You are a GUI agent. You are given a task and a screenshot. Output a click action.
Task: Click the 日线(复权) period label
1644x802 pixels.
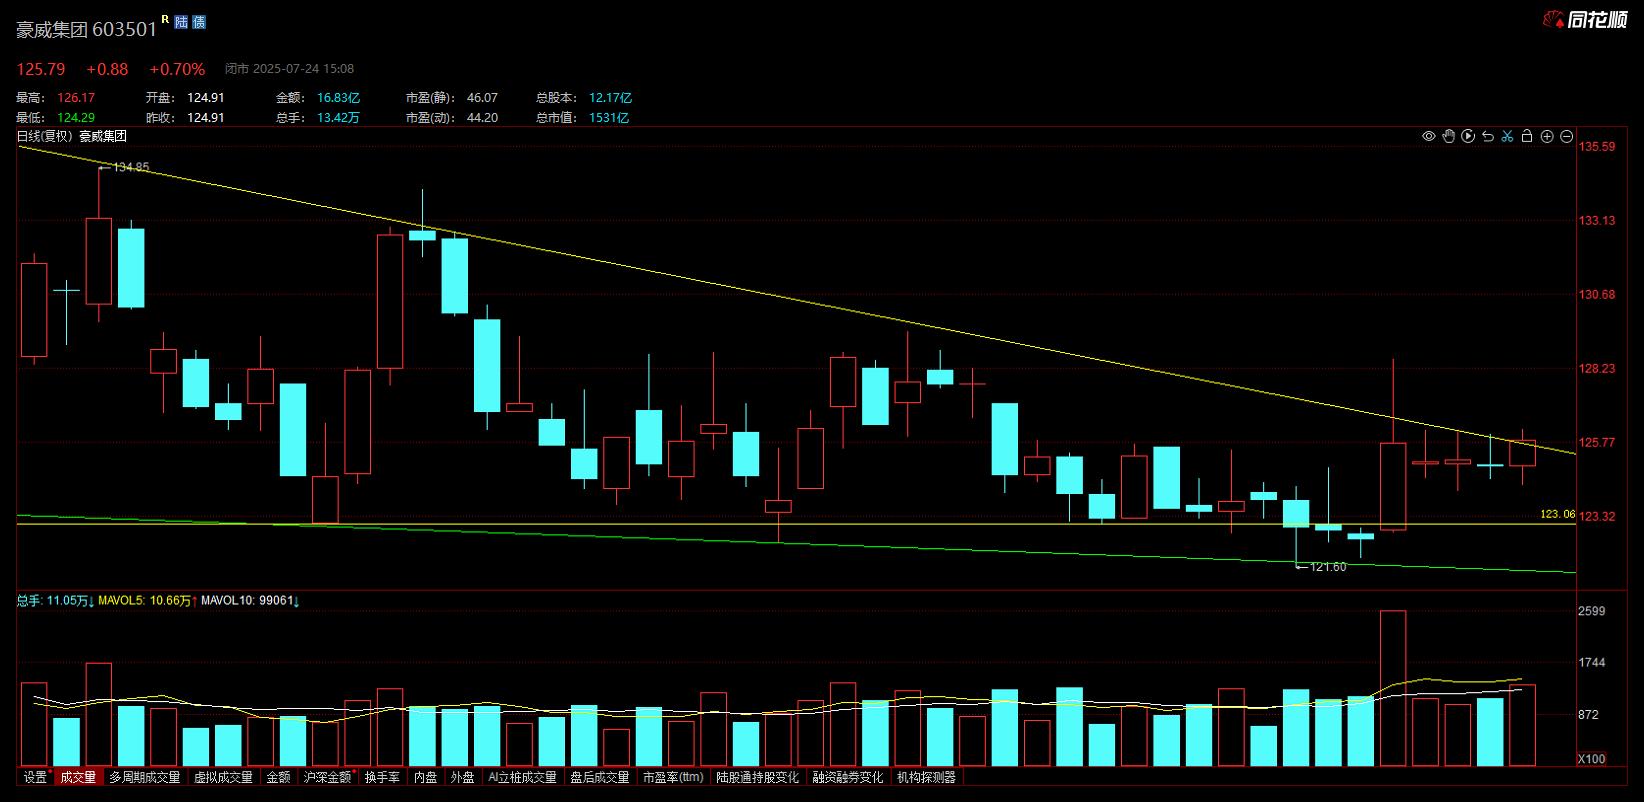(x=46, y=136)
